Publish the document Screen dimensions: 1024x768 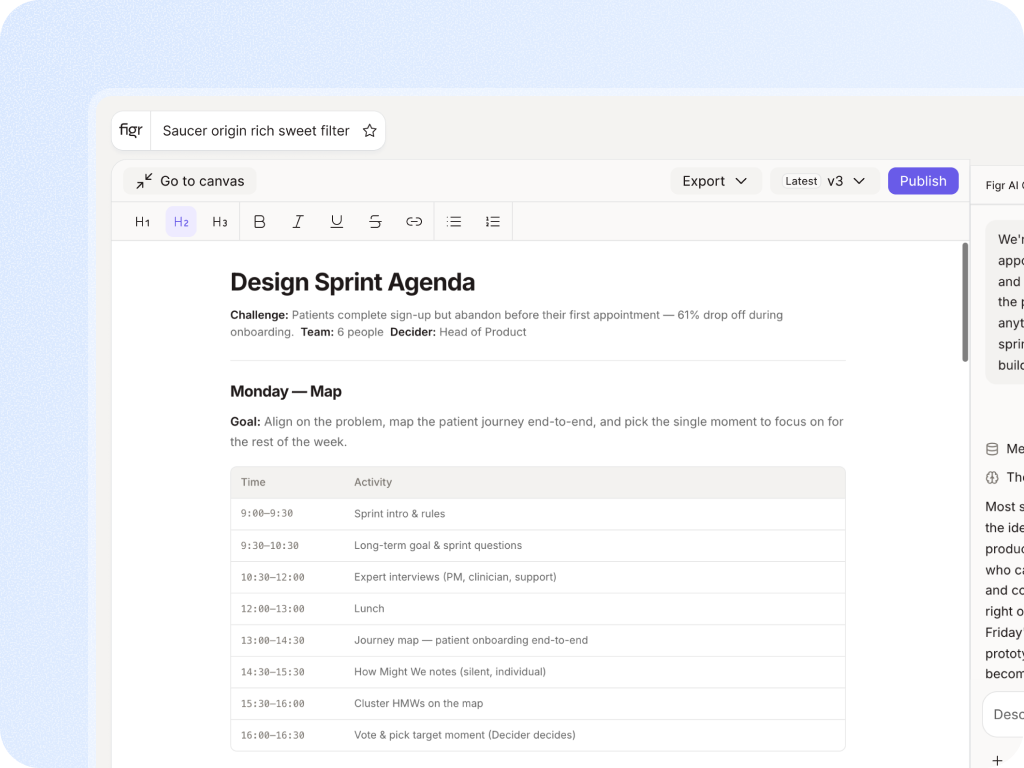(x=923, y=181)
